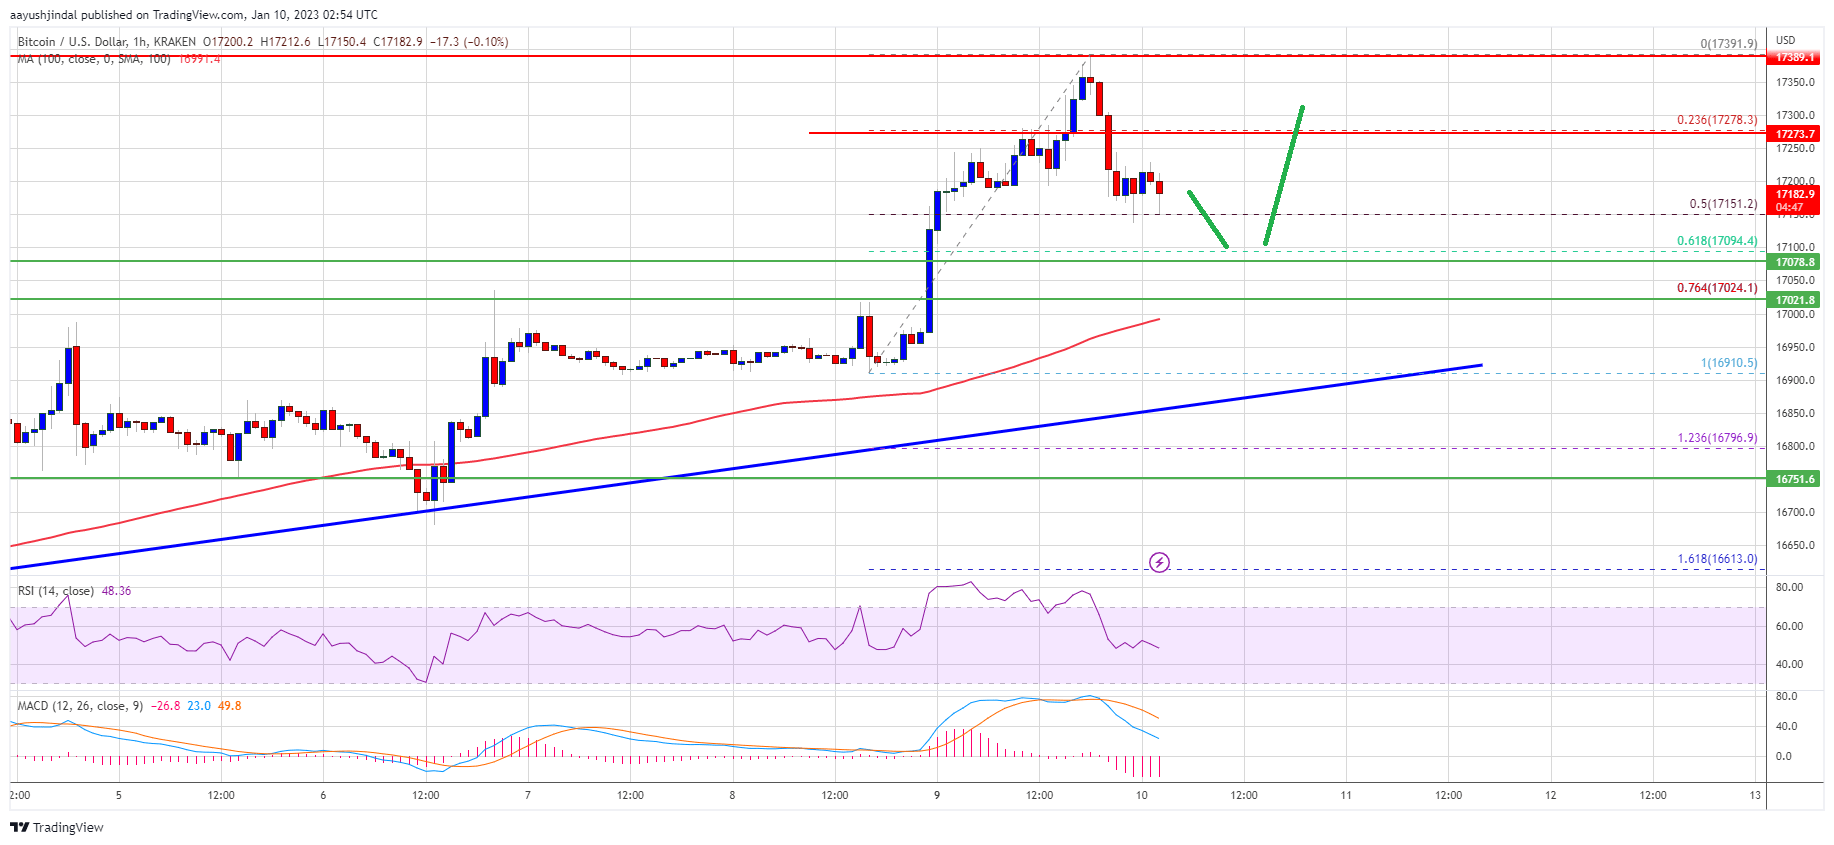Click the date label 6 on time axis
The image size is (1834, 845).
(x=323, y=795)
